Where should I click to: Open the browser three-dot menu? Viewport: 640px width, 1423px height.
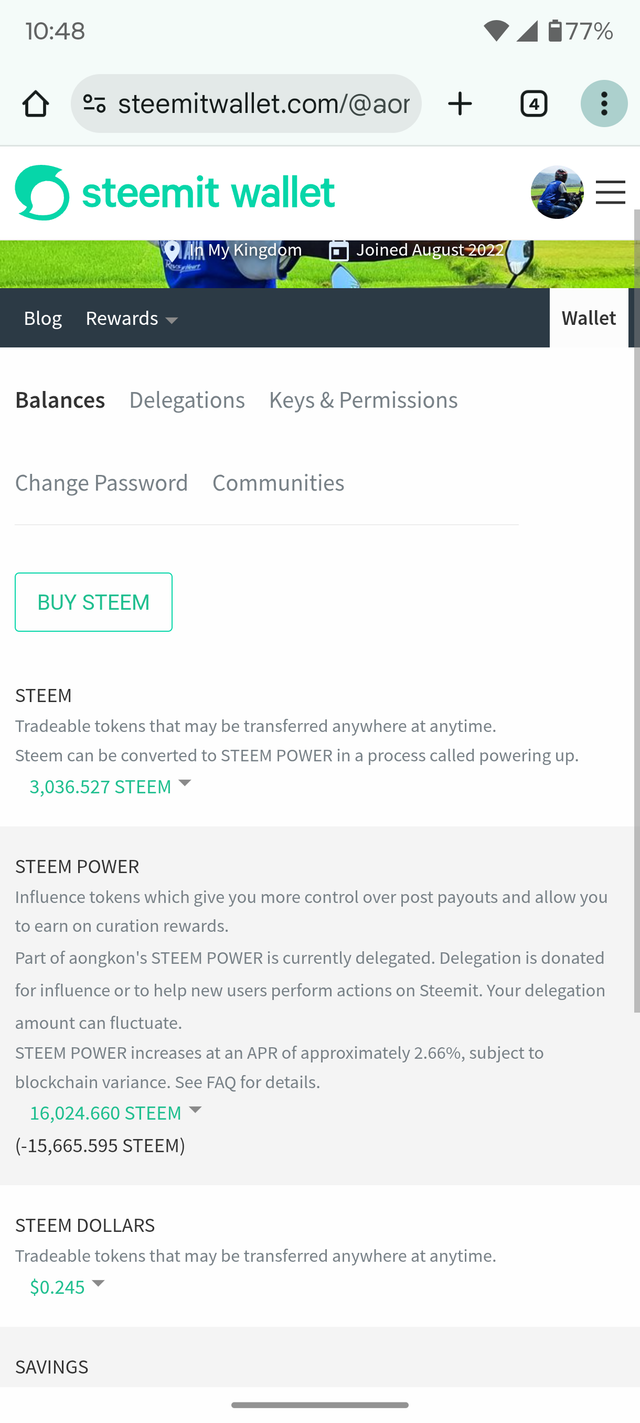click(604, 104)
